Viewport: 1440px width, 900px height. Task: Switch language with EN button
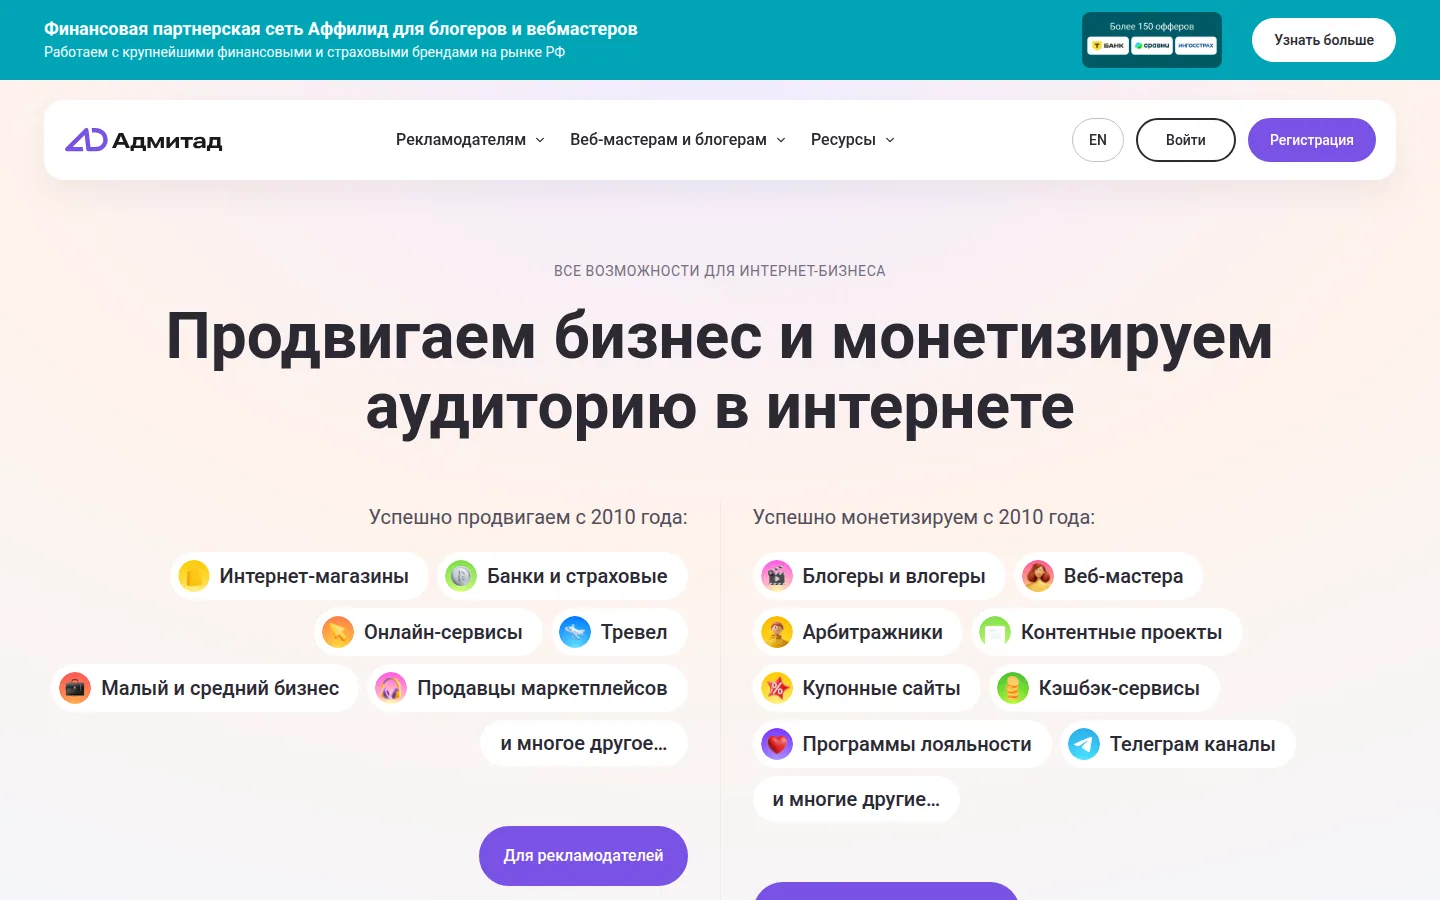[1098, 140]
